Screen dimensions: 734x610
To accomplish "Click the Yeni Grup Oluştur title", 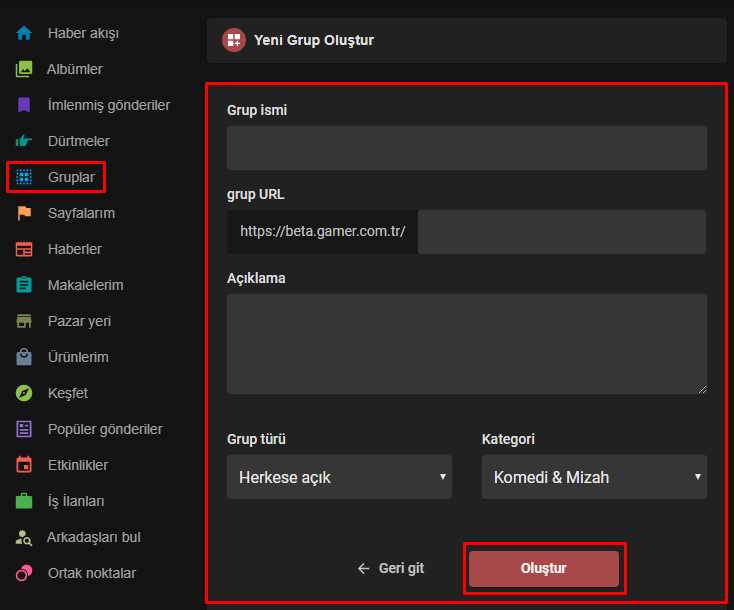I will [x=314, y=40].
